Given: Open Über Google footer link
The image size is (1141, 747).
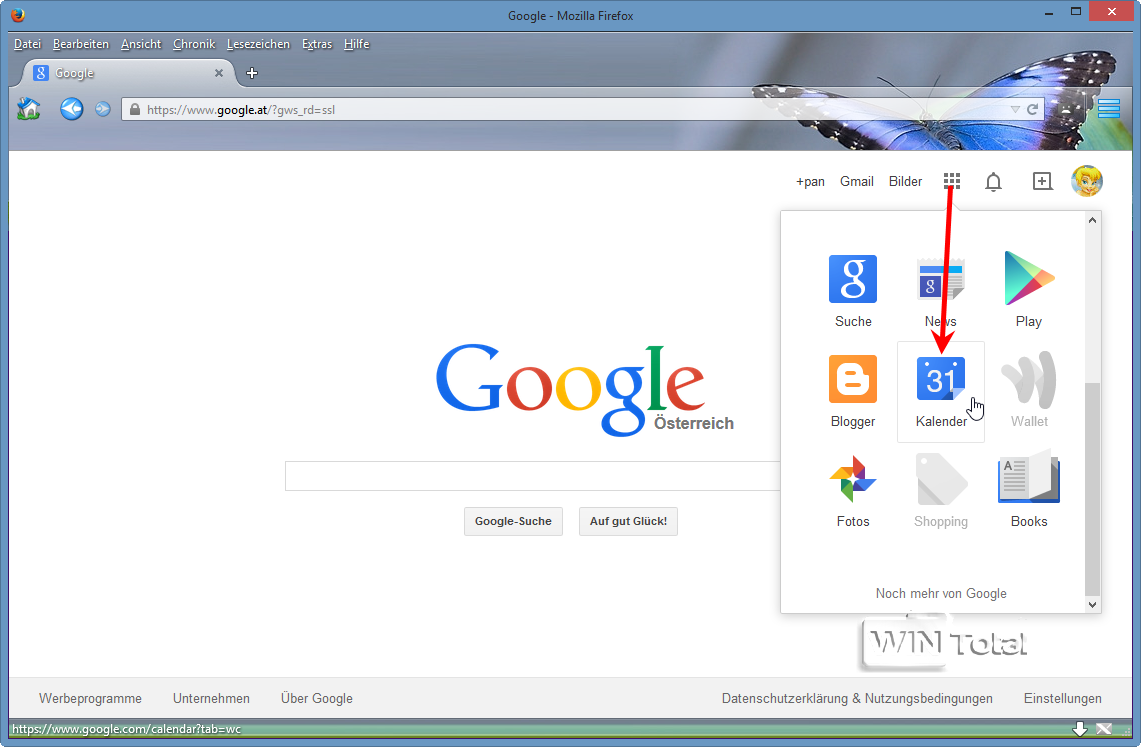Looking at the screenshot, I should (317, 698).
